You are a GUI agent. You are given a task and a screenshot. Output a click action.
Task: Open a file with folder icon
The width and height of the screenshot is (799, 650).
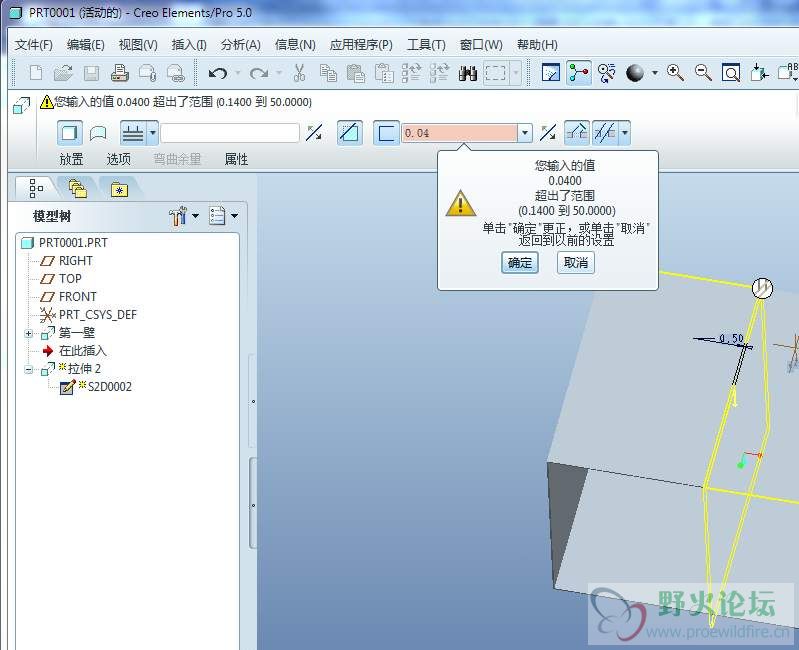click(63, 73)
